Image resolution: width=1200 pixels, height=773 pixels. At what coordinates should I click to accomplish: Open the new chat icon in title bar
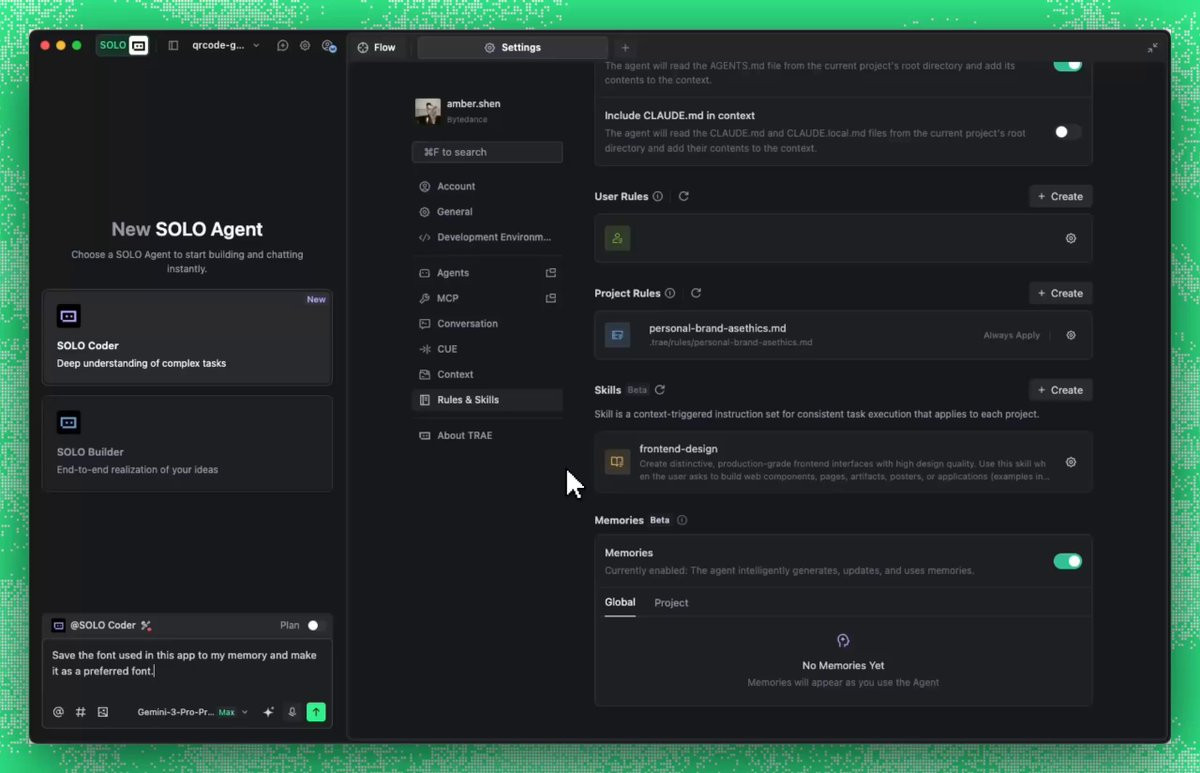[283, 46]
